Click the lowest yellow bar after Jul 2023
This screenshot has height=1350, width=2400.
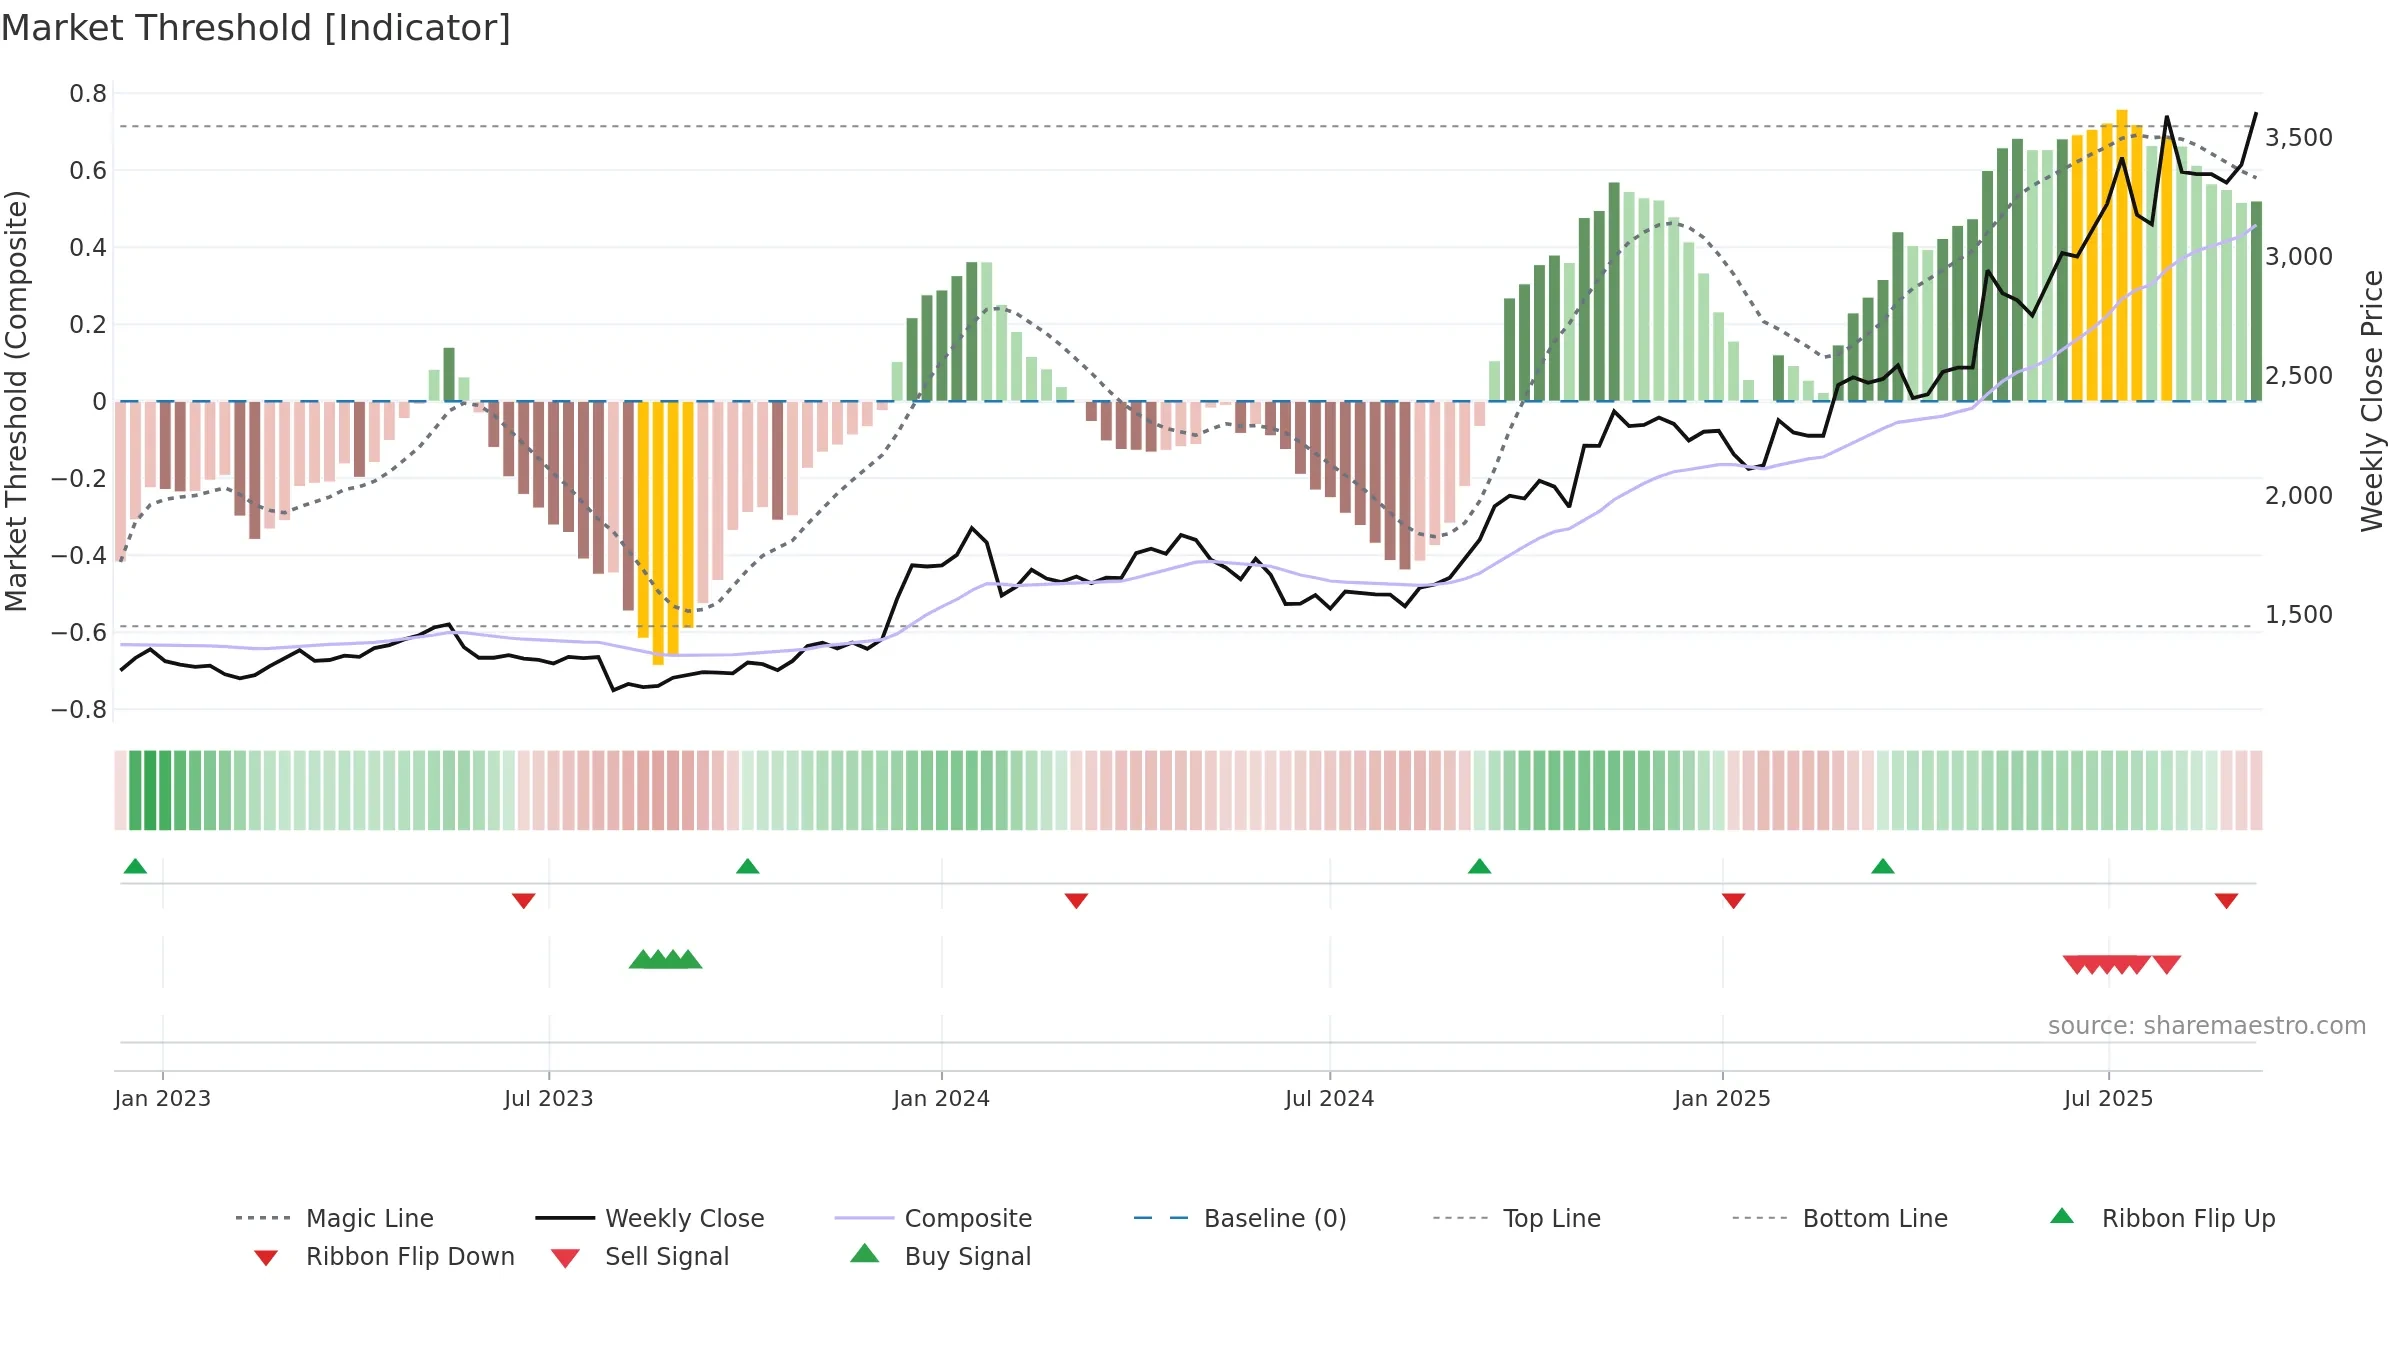(657, 533)
